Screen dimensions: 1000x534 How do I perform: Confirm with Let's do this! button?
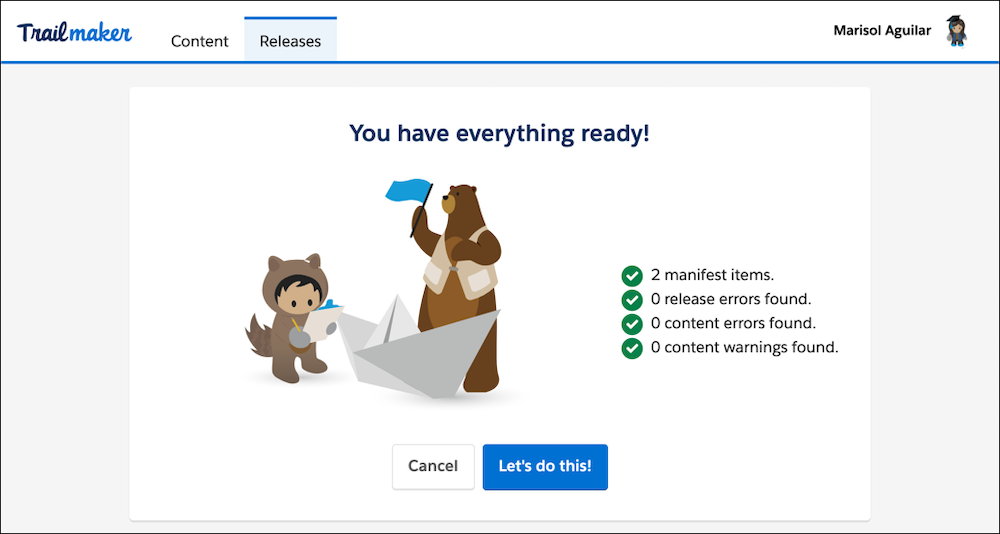[x=545, y=466]
